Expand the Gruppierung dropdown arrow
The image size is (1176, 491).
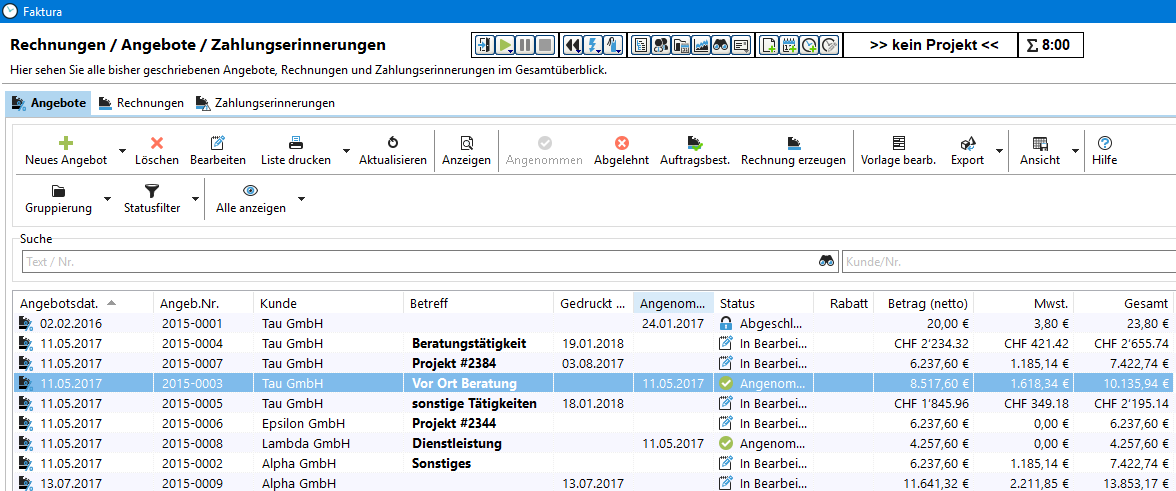click(107, 199)
